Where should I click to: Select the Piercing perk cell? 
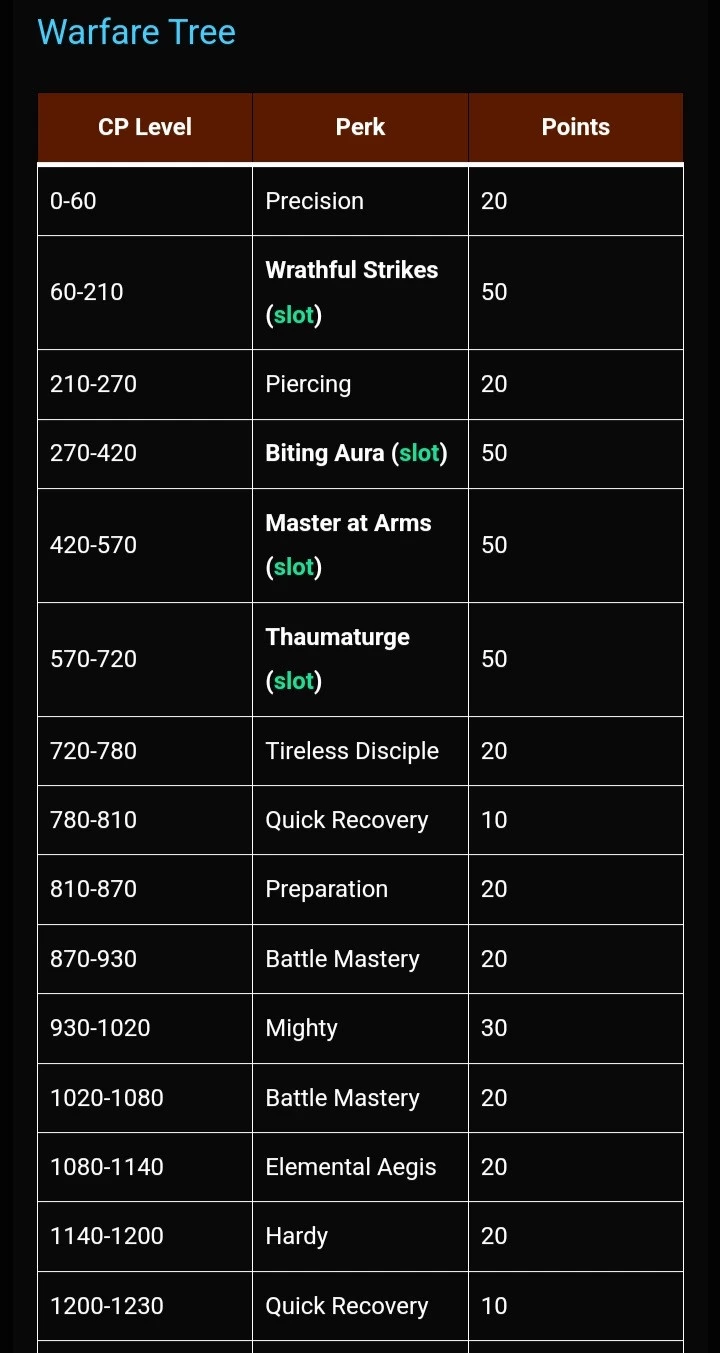click(308, 384)
